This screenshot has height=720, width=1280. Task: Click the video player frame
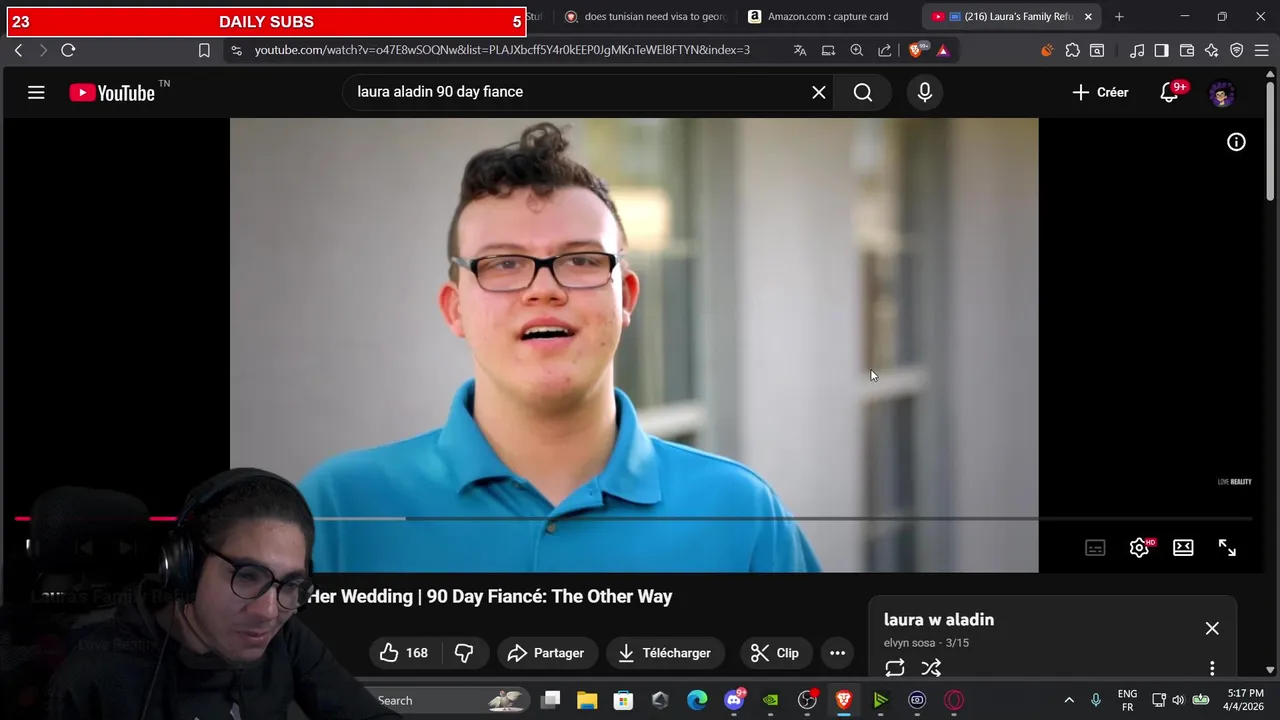(634, 345)
